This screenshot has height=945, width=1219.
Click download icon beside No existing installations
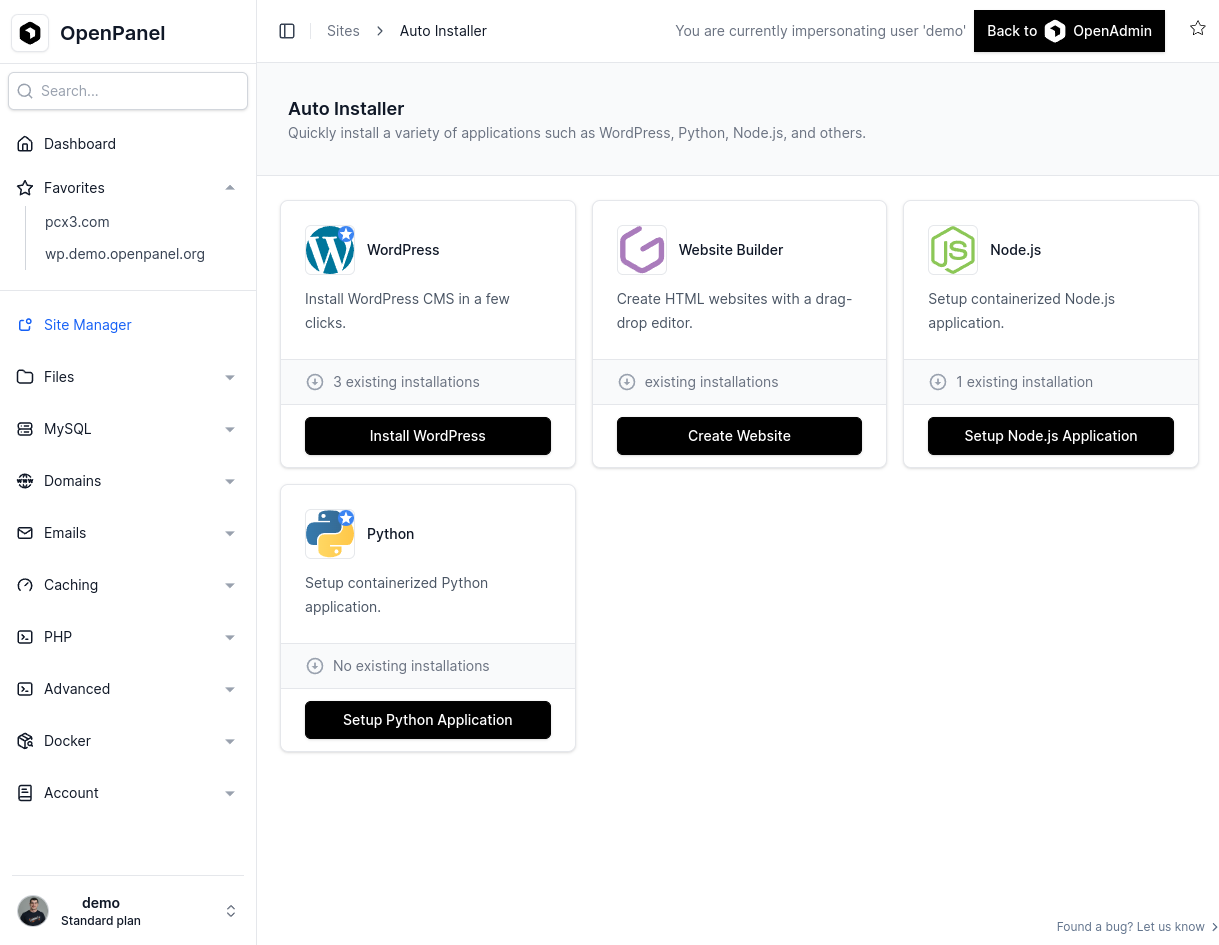[315, 666]
